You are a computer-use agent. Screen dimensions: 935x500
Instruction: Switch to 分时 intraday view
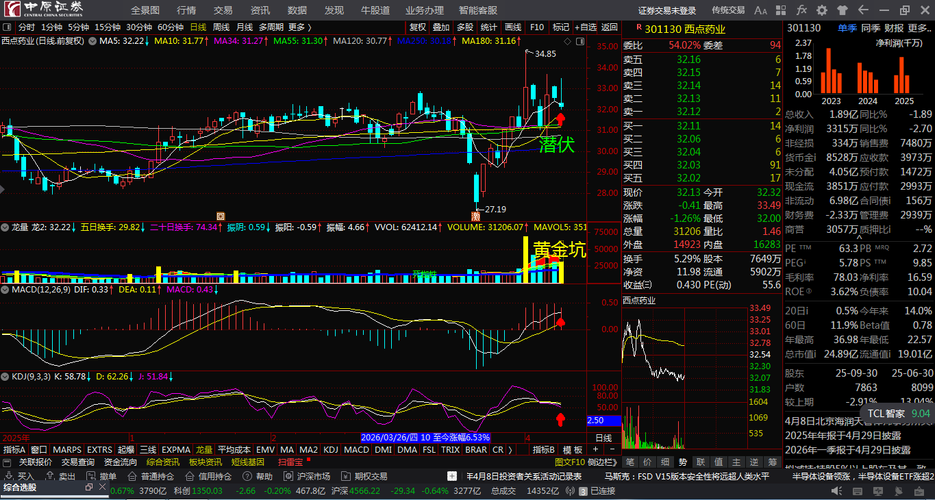pyautogui.click(x=27, y=27)
